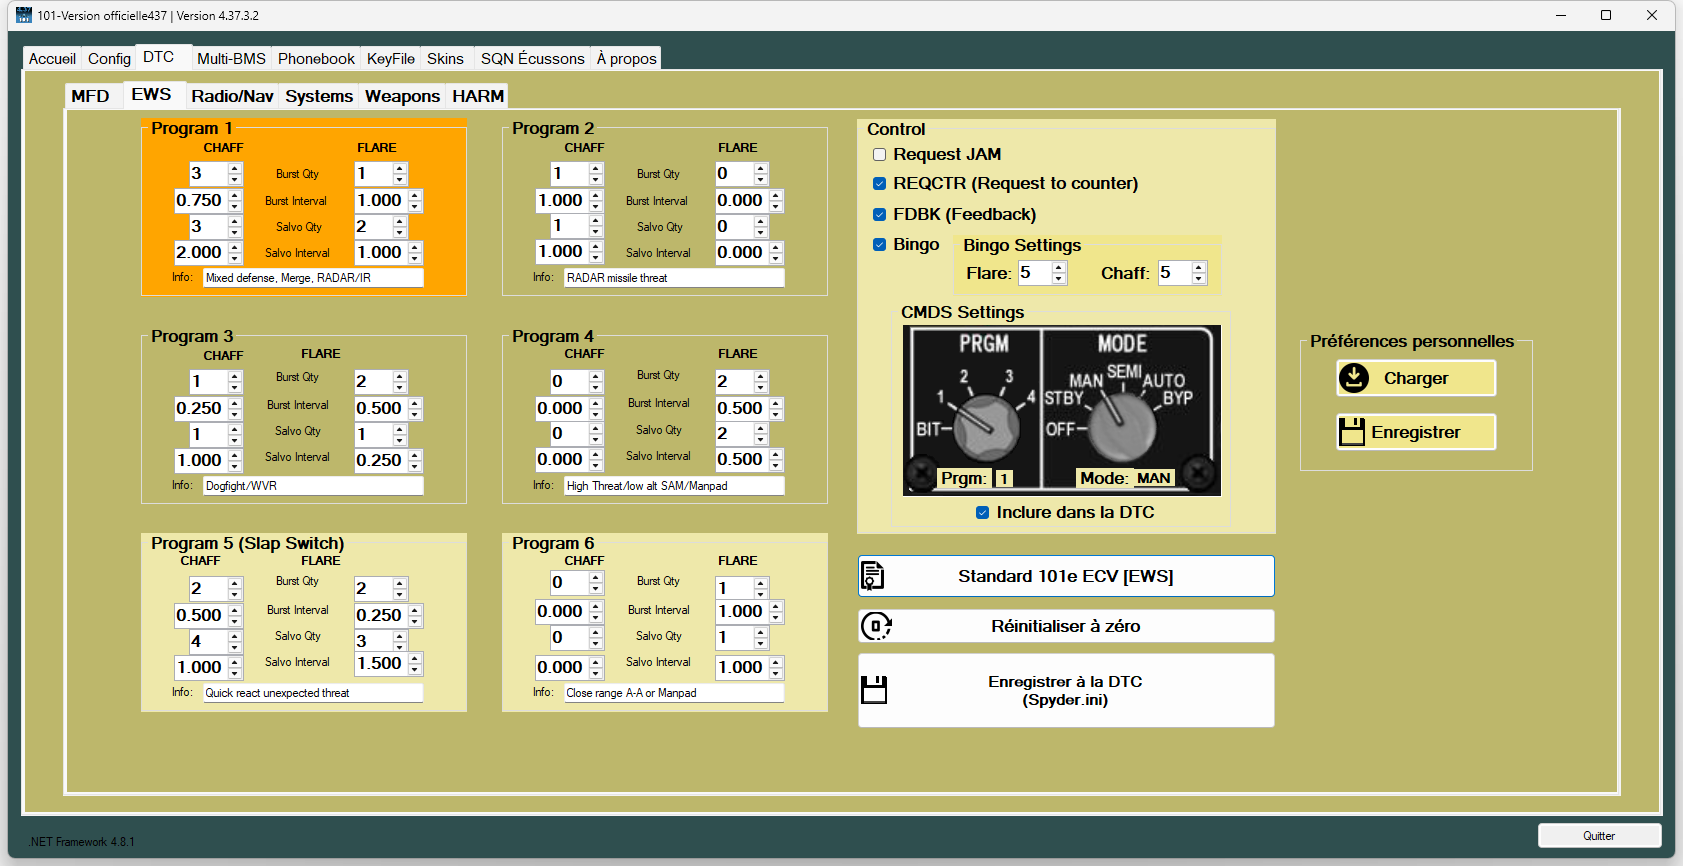
Task: Click the Charger download icon
Action: pos(1354,378)
